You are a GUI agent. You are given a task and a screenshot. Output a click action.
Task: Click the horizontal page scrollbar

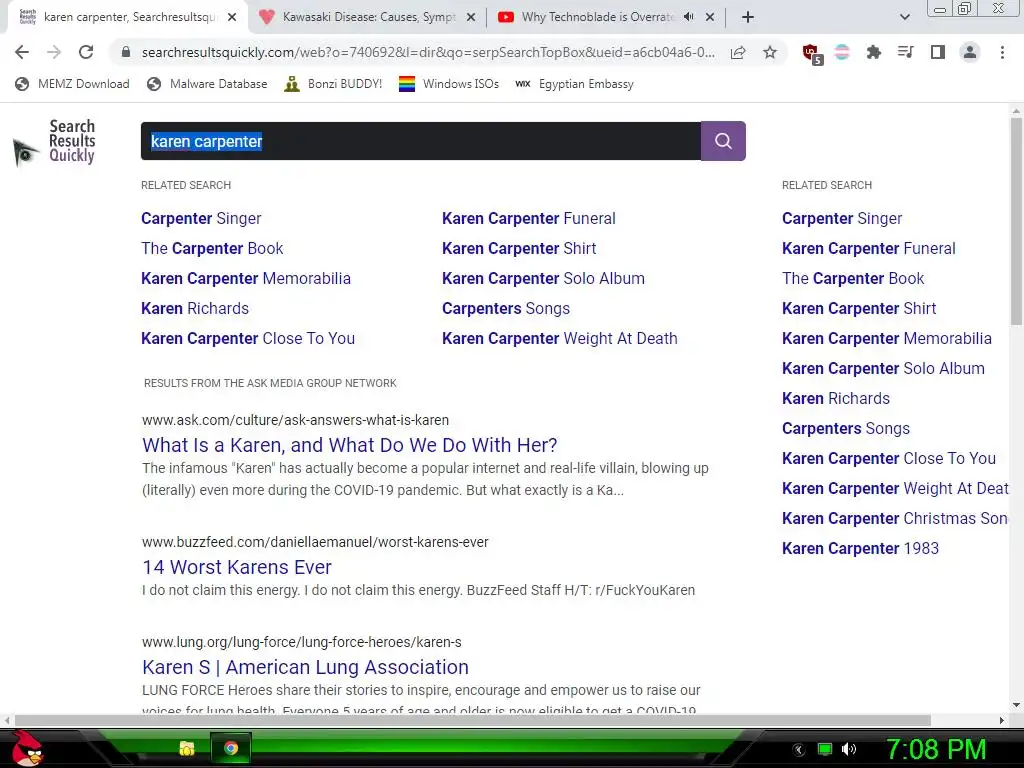pos(473,720)
